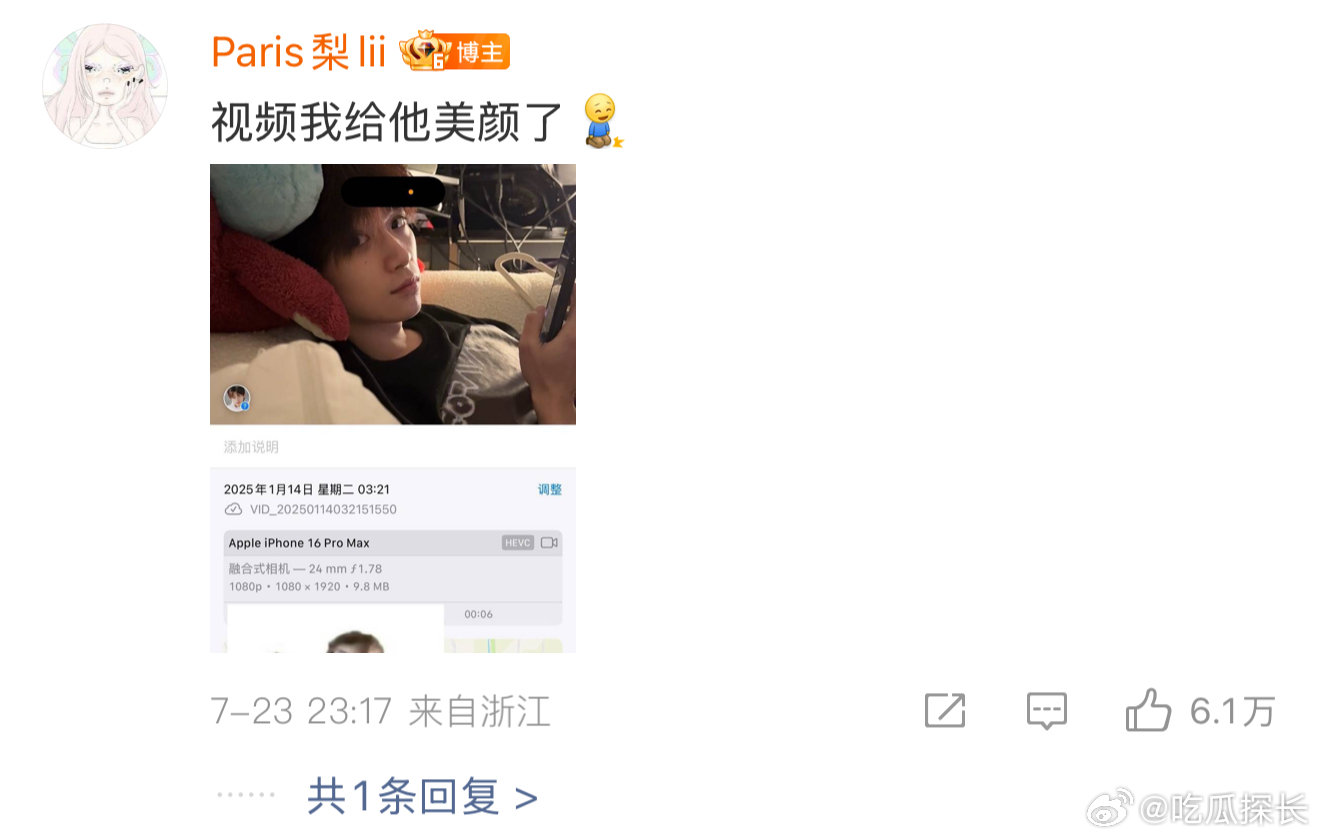This screenshot has height=840, width=1320.
Task: Tap the 添加说明 caption field
Action: [x=251, y=447]
